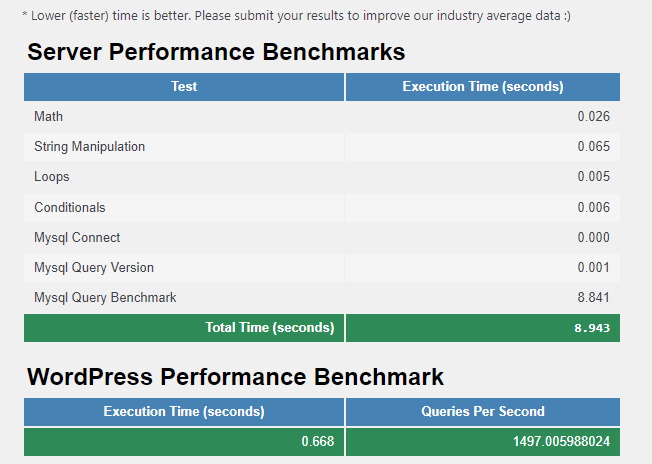The image size is (652, 464).
Task: Click the first table's "Execution Time (seconds)" header
Action: pos(483,87)
